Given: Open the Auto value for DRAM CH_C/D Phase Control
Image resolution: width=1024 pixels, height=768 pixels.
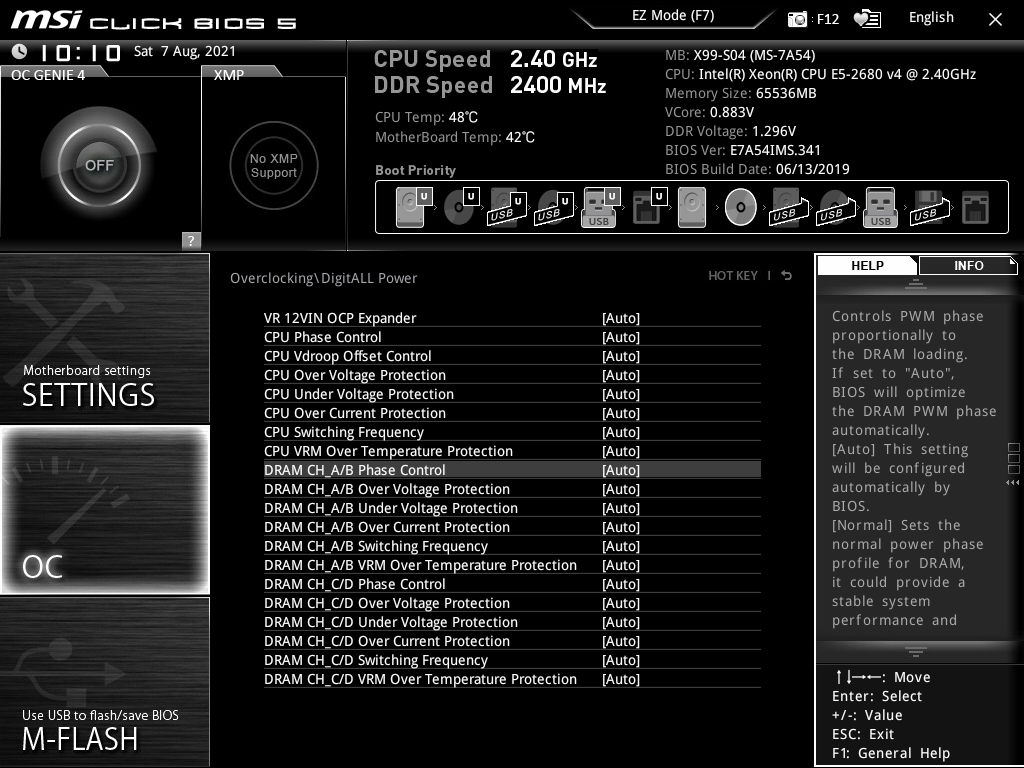Looking at the screenshot, I should (620, 584).
